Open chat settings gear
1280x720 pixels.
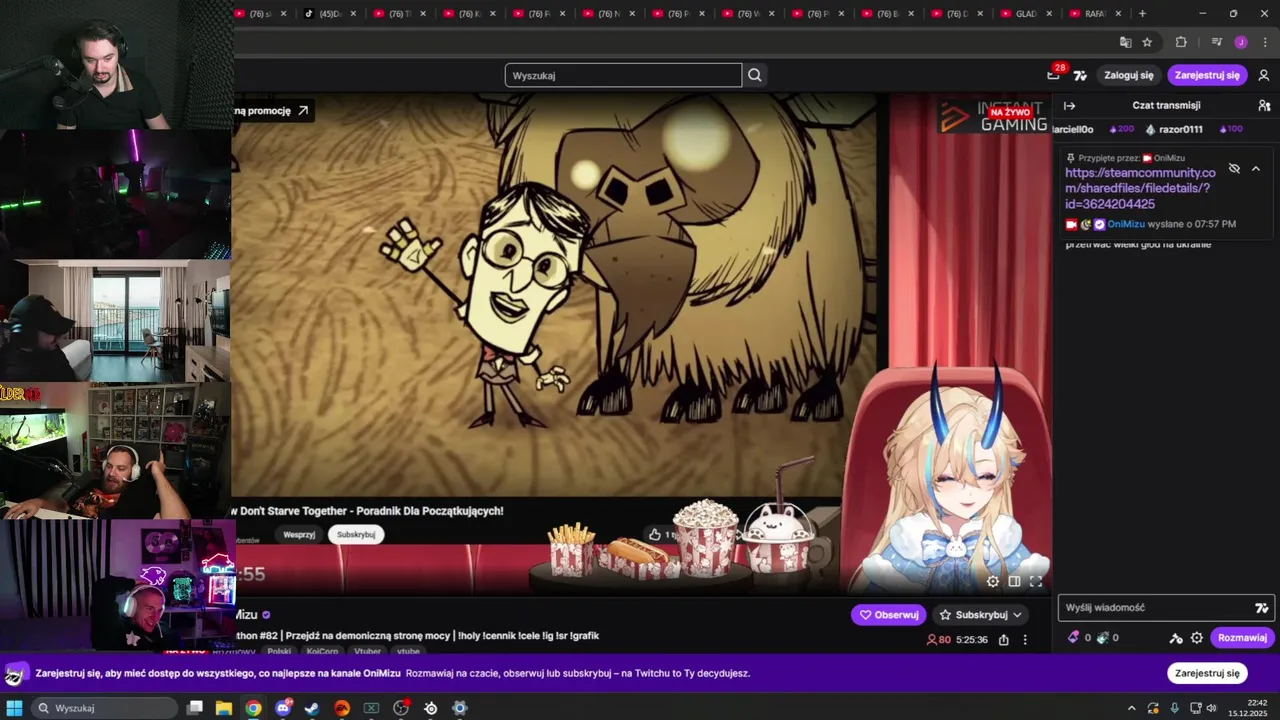pyautogui.click(x=1197, y=638)
